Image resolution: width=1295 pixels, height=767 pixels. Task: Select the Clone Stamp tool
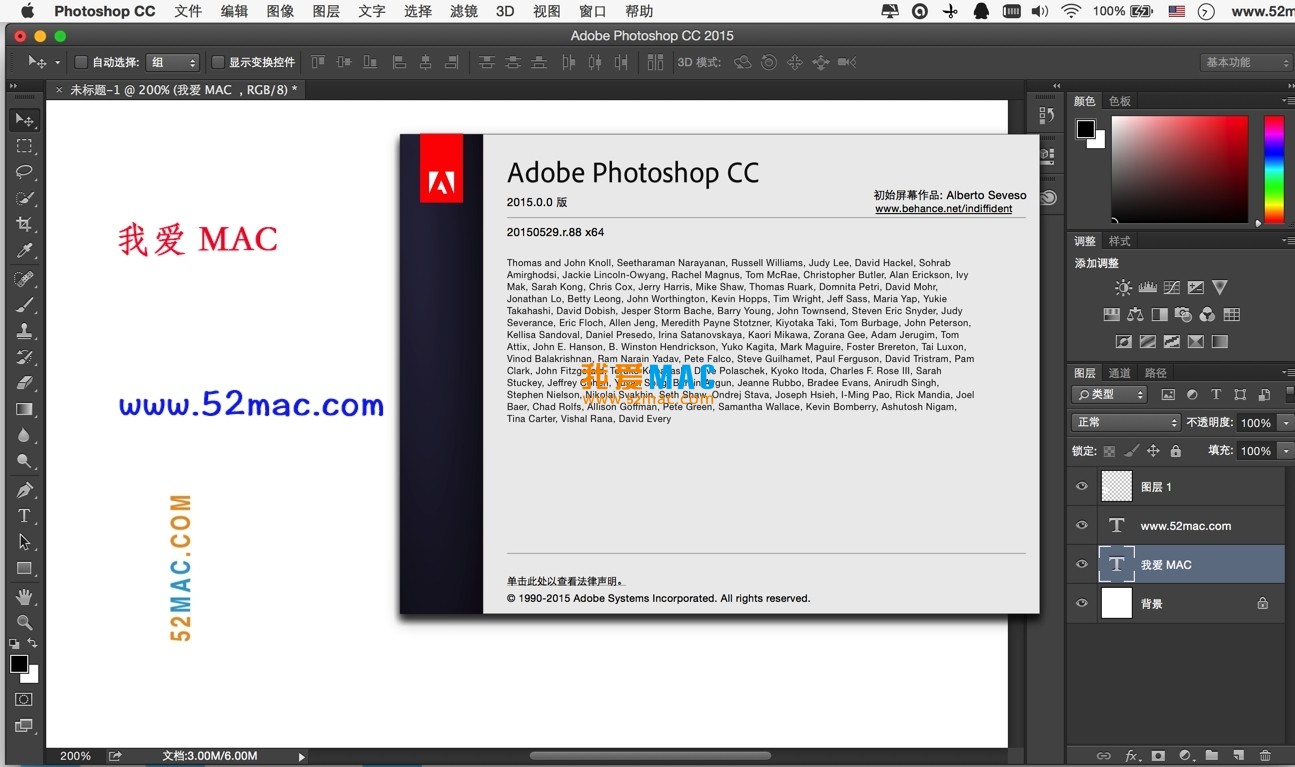pyautogui.click(x=24, y=331)
